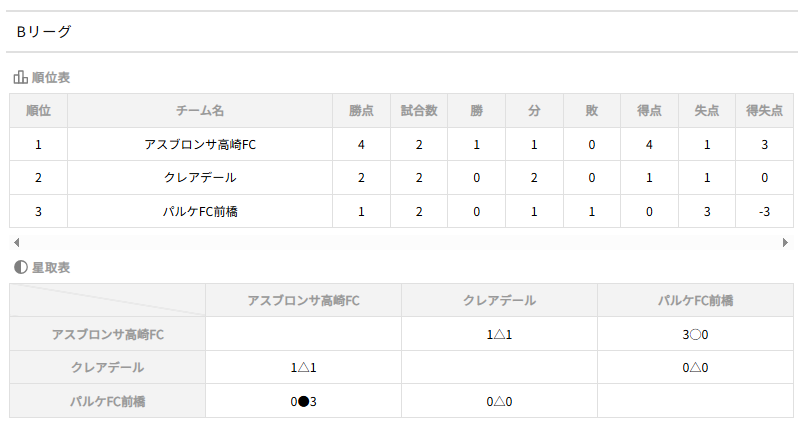
Task: Click the 星取表 section title
Action: (x=51, y=267)
